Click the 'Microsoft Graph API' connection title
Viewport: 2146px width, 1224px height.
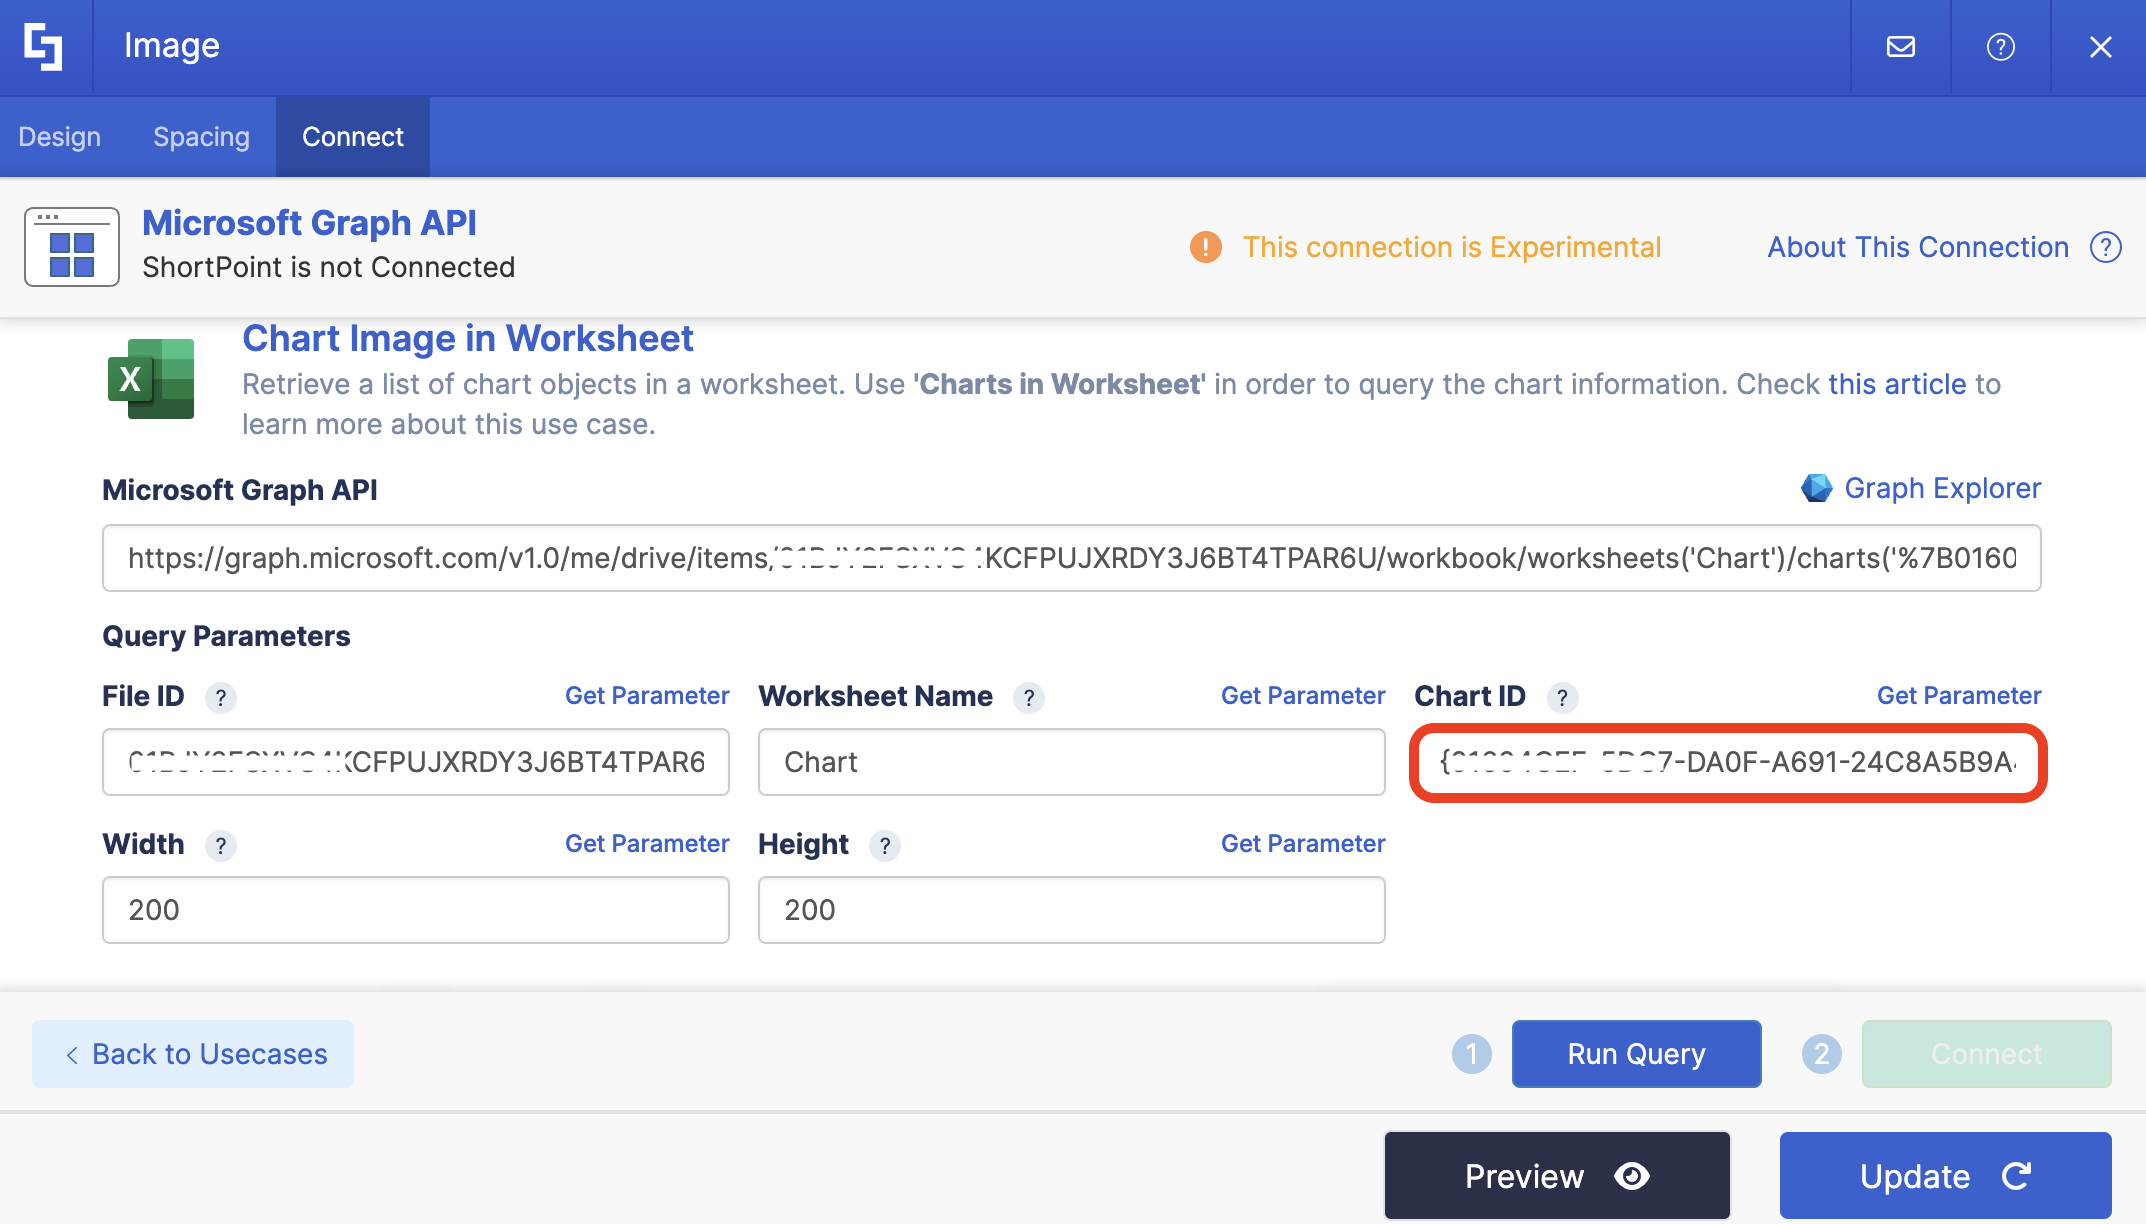coord(310,223)
